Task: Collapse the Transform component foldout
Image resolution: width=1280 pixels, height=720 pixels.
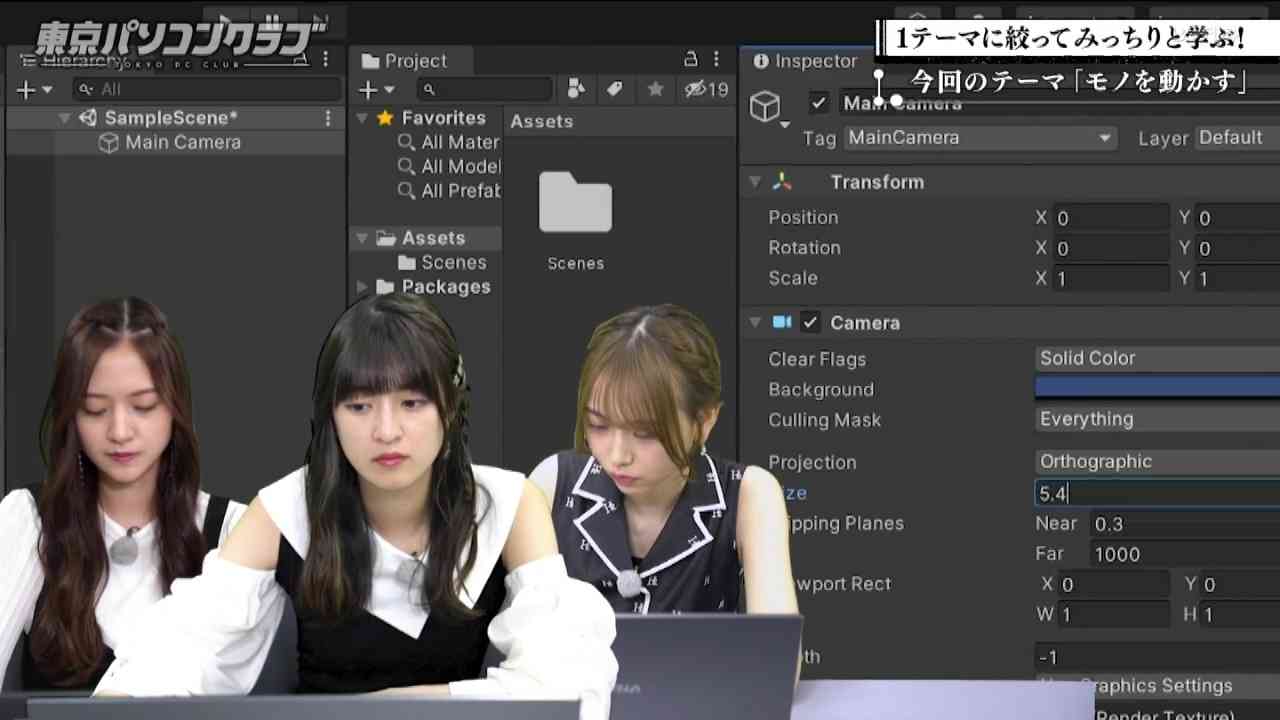Action: click(755, 182)
